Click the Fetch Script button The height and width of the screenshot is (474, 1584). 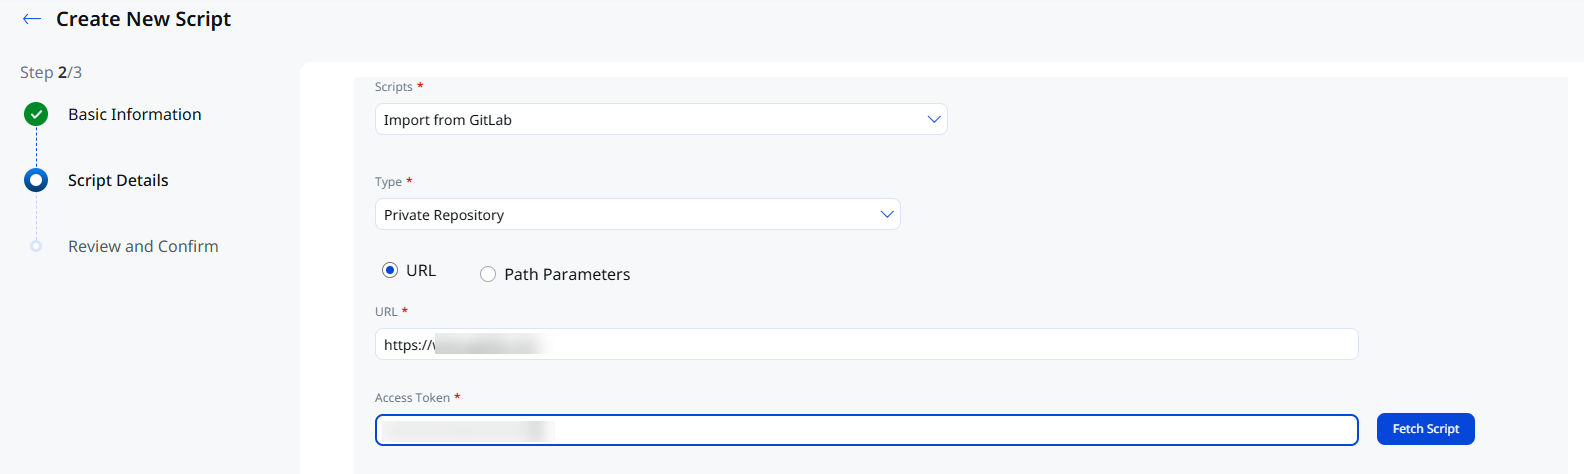[x=1426, y=429]
